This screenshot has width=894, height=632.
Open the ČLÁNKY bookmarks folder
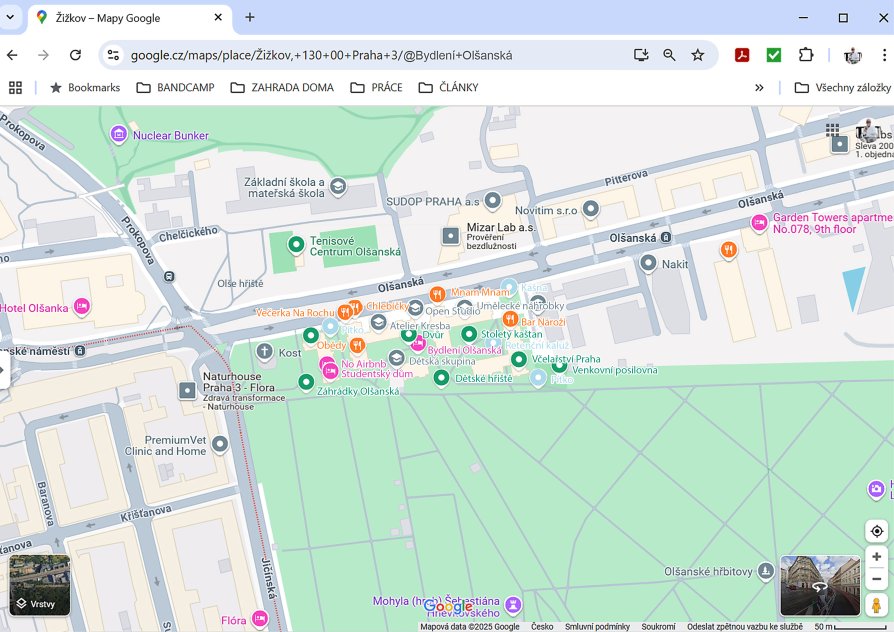448,87
